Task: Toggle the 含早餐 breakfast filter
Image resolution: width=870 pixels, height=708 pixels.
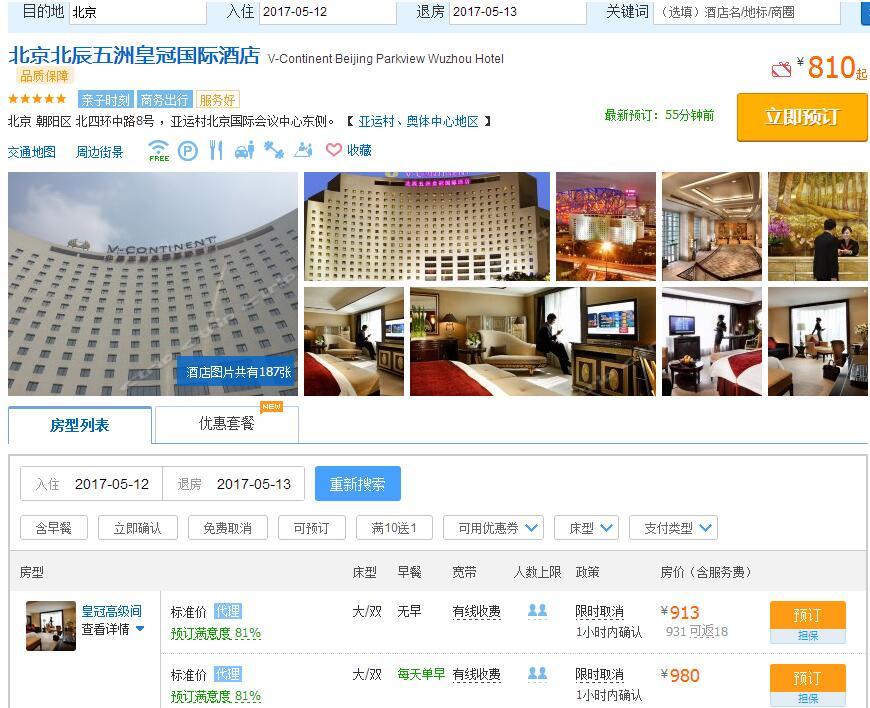Action: click(x=54, y=528)
